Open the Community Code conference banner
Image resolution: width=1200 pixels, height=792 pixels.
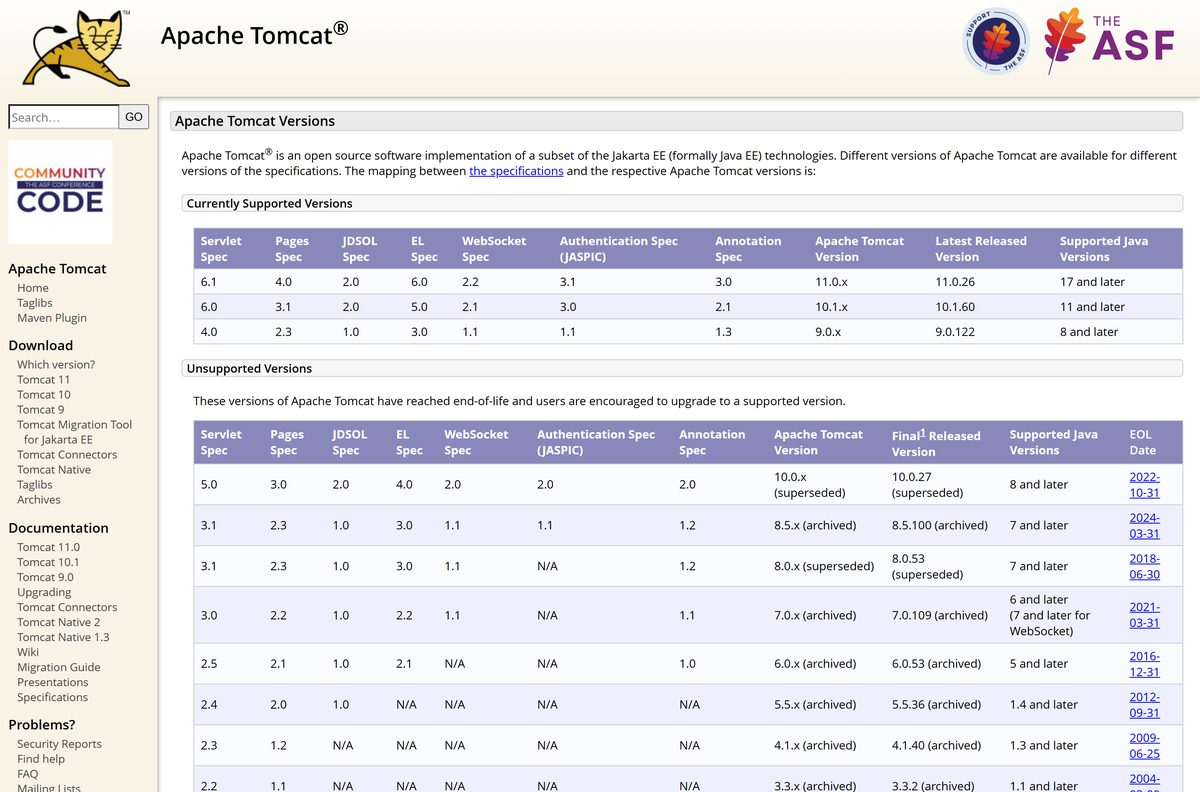tap(60, 192)
